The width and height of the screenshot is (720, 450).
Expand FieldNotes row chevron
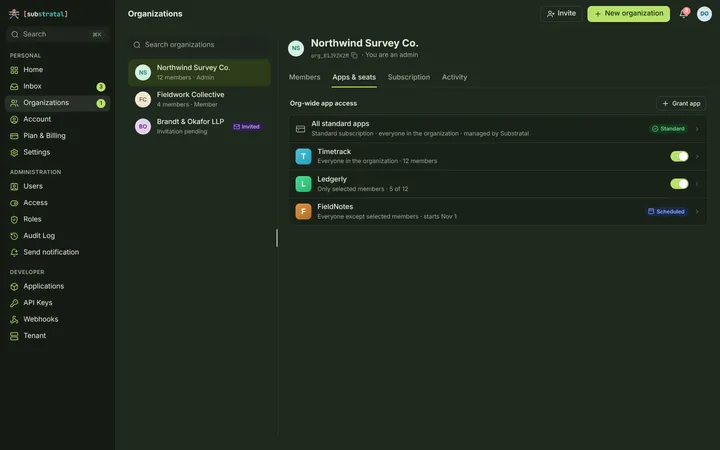point(697,212)
